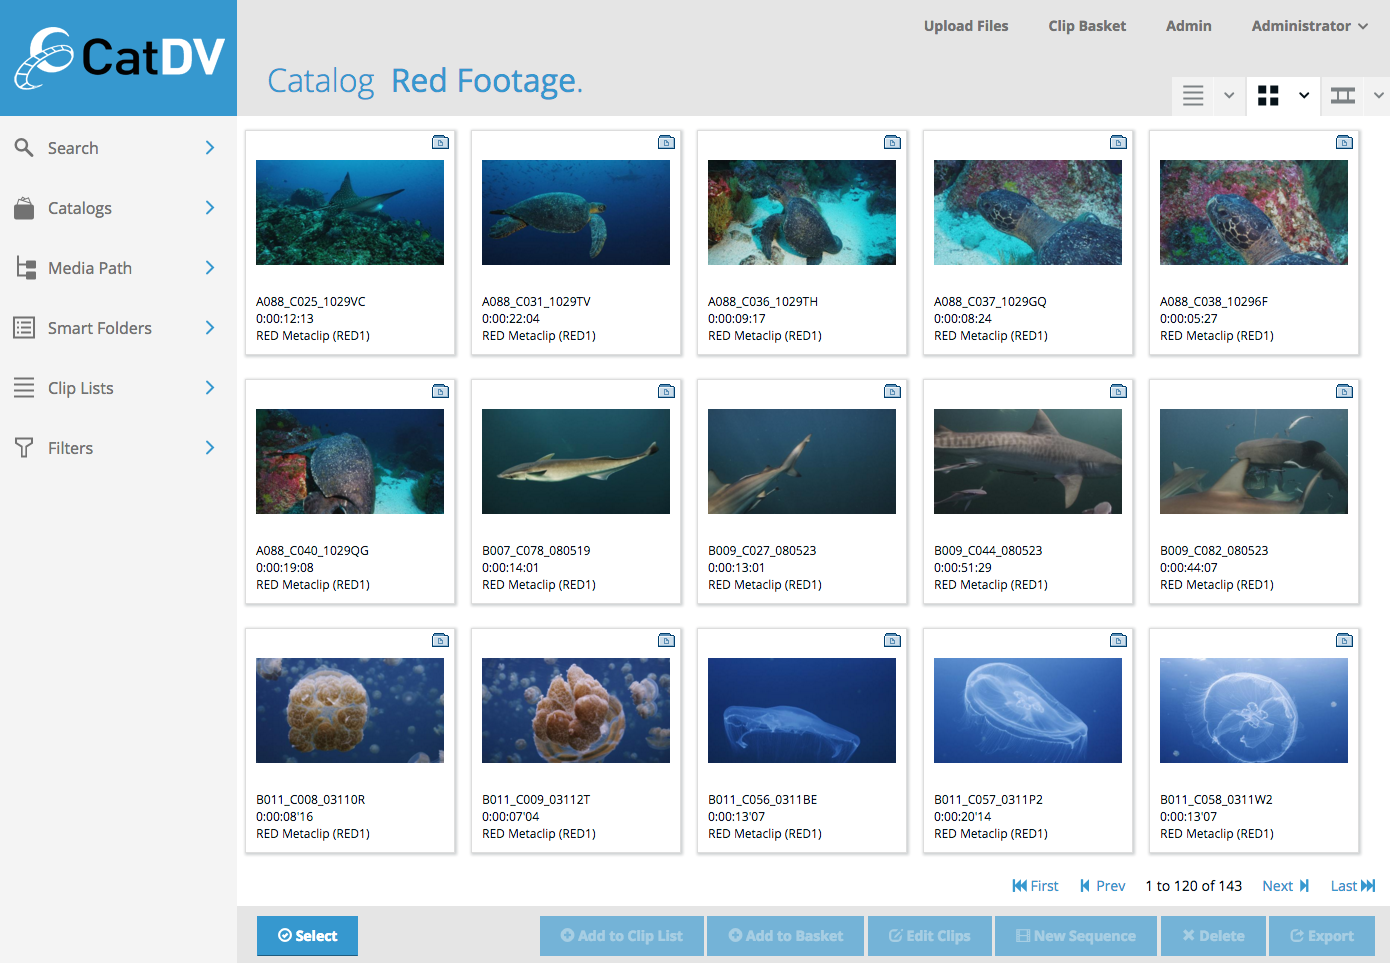
Task: Click the Clip Lists lines icon
Action: coord(24,388)
